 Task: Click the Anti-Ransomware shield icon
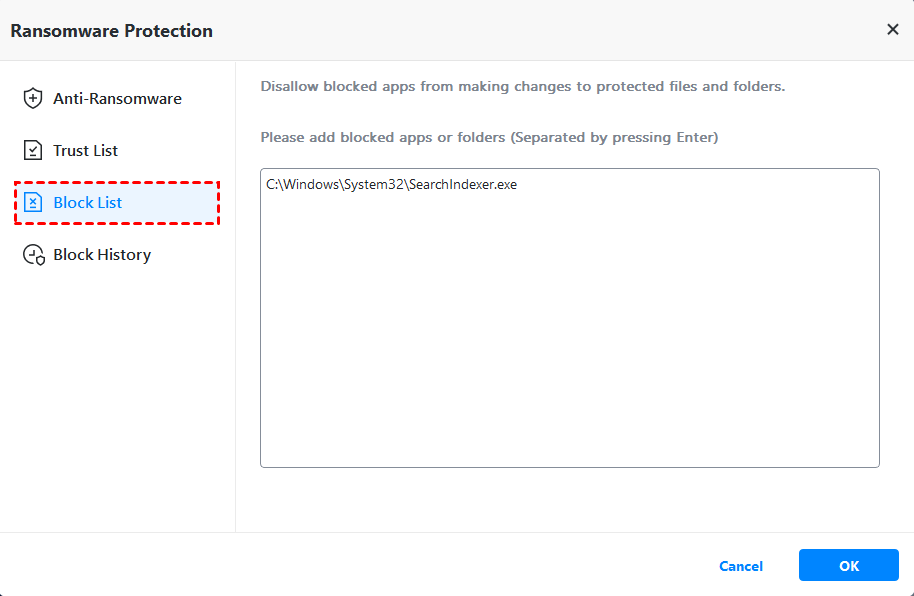coord(33,98)
